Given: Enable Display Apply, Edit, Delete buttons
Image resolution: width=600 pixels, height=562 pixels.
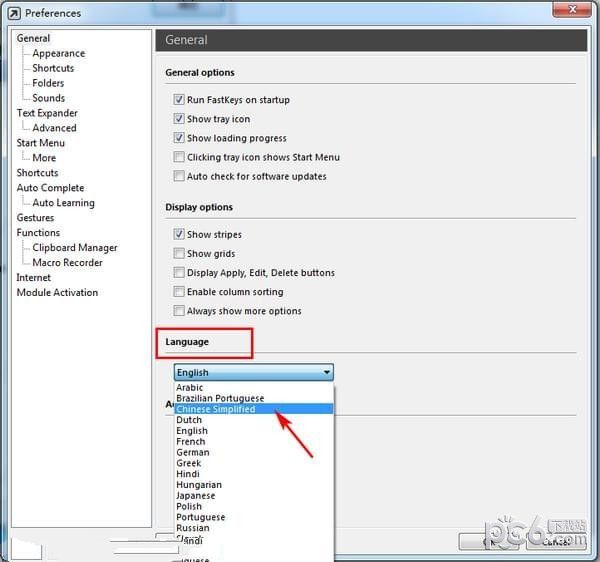Looking at the screenshot, I should pos(179,272).
